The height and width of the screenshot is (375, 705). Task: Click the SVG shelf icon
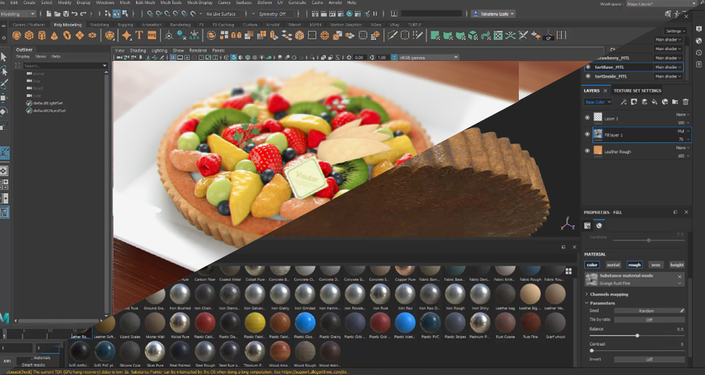click(x=152, y=35)
